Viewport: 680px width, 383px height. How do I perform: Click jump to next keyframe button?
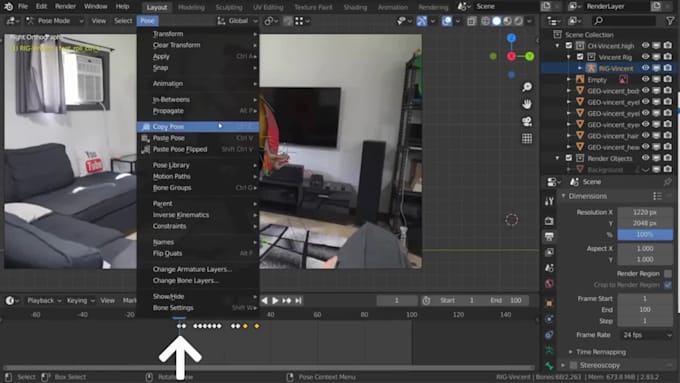(x=287, y=300)
